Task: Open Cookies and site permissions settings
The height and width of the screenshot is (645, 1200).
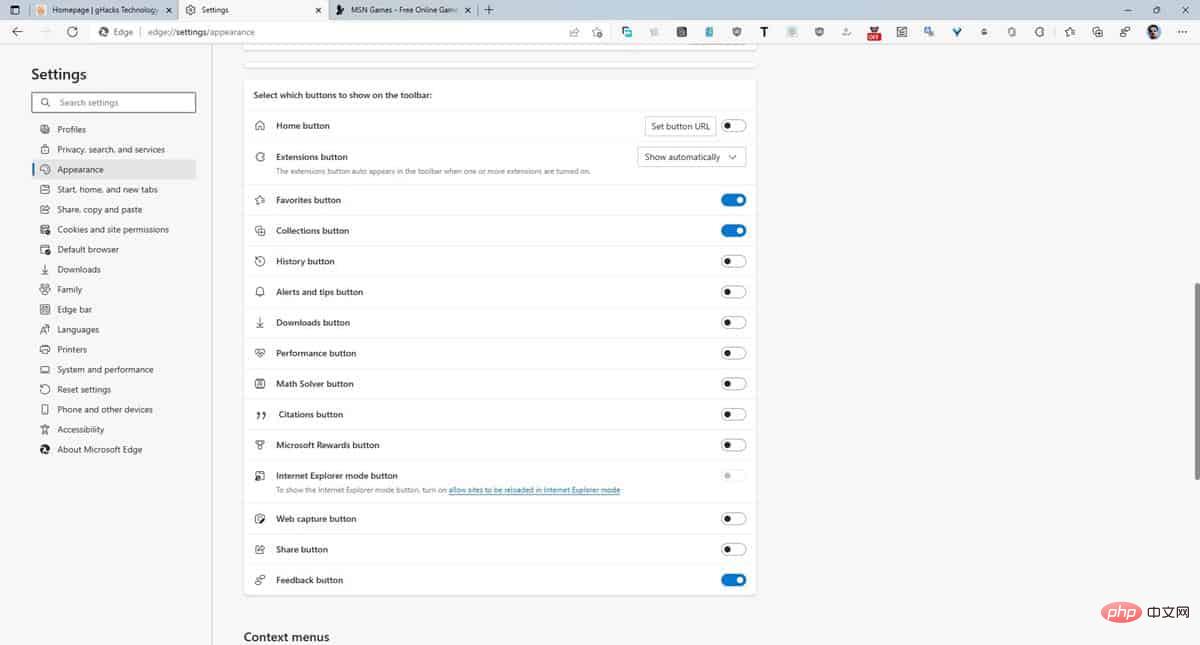Action: (113, 229)
